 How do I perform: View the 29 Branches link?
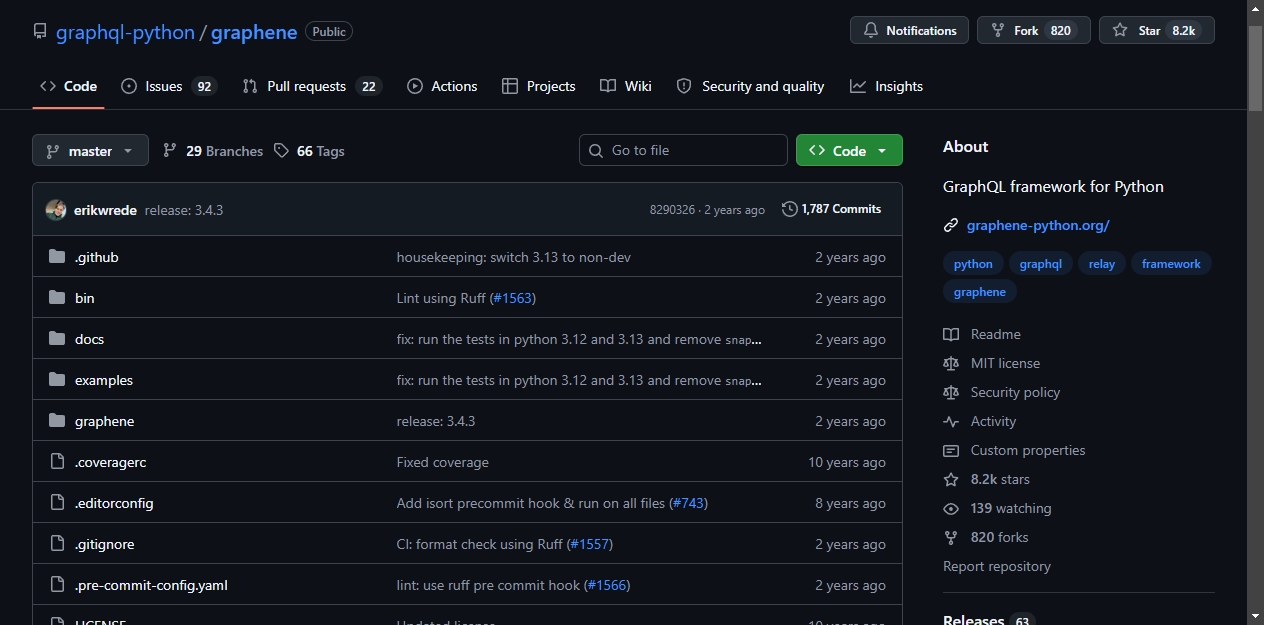pos(213,151)
